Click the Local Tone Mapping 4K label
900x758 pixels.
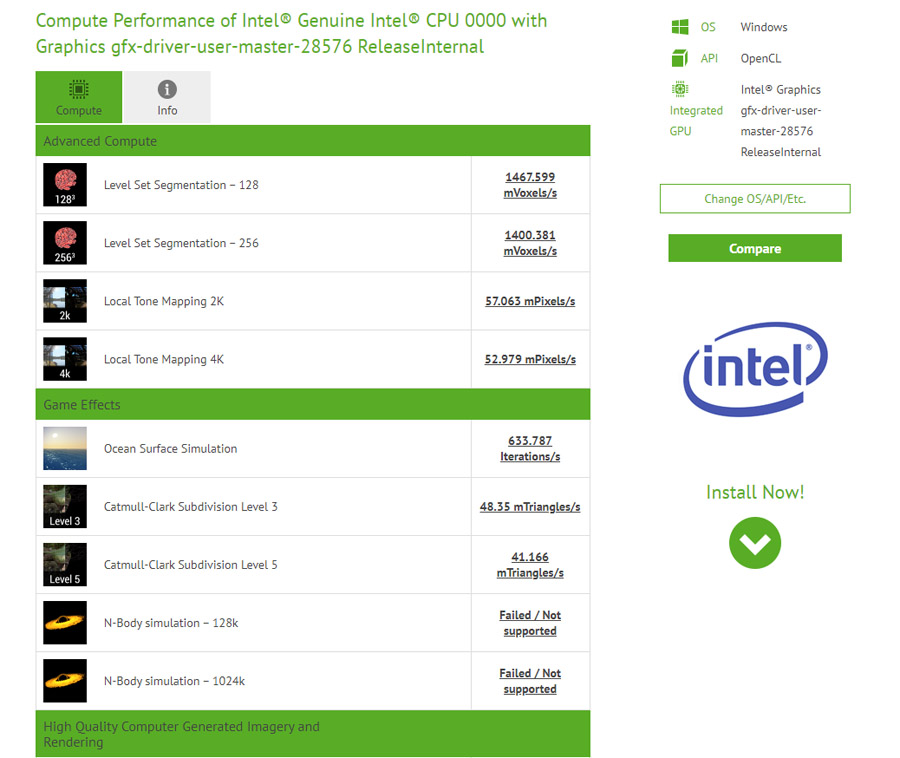(x=164, y=359)
